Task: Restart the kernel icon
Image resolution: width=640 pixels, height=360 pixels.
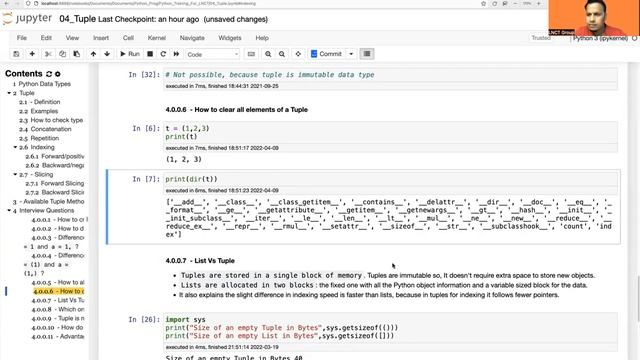Action: coord(163,54)
